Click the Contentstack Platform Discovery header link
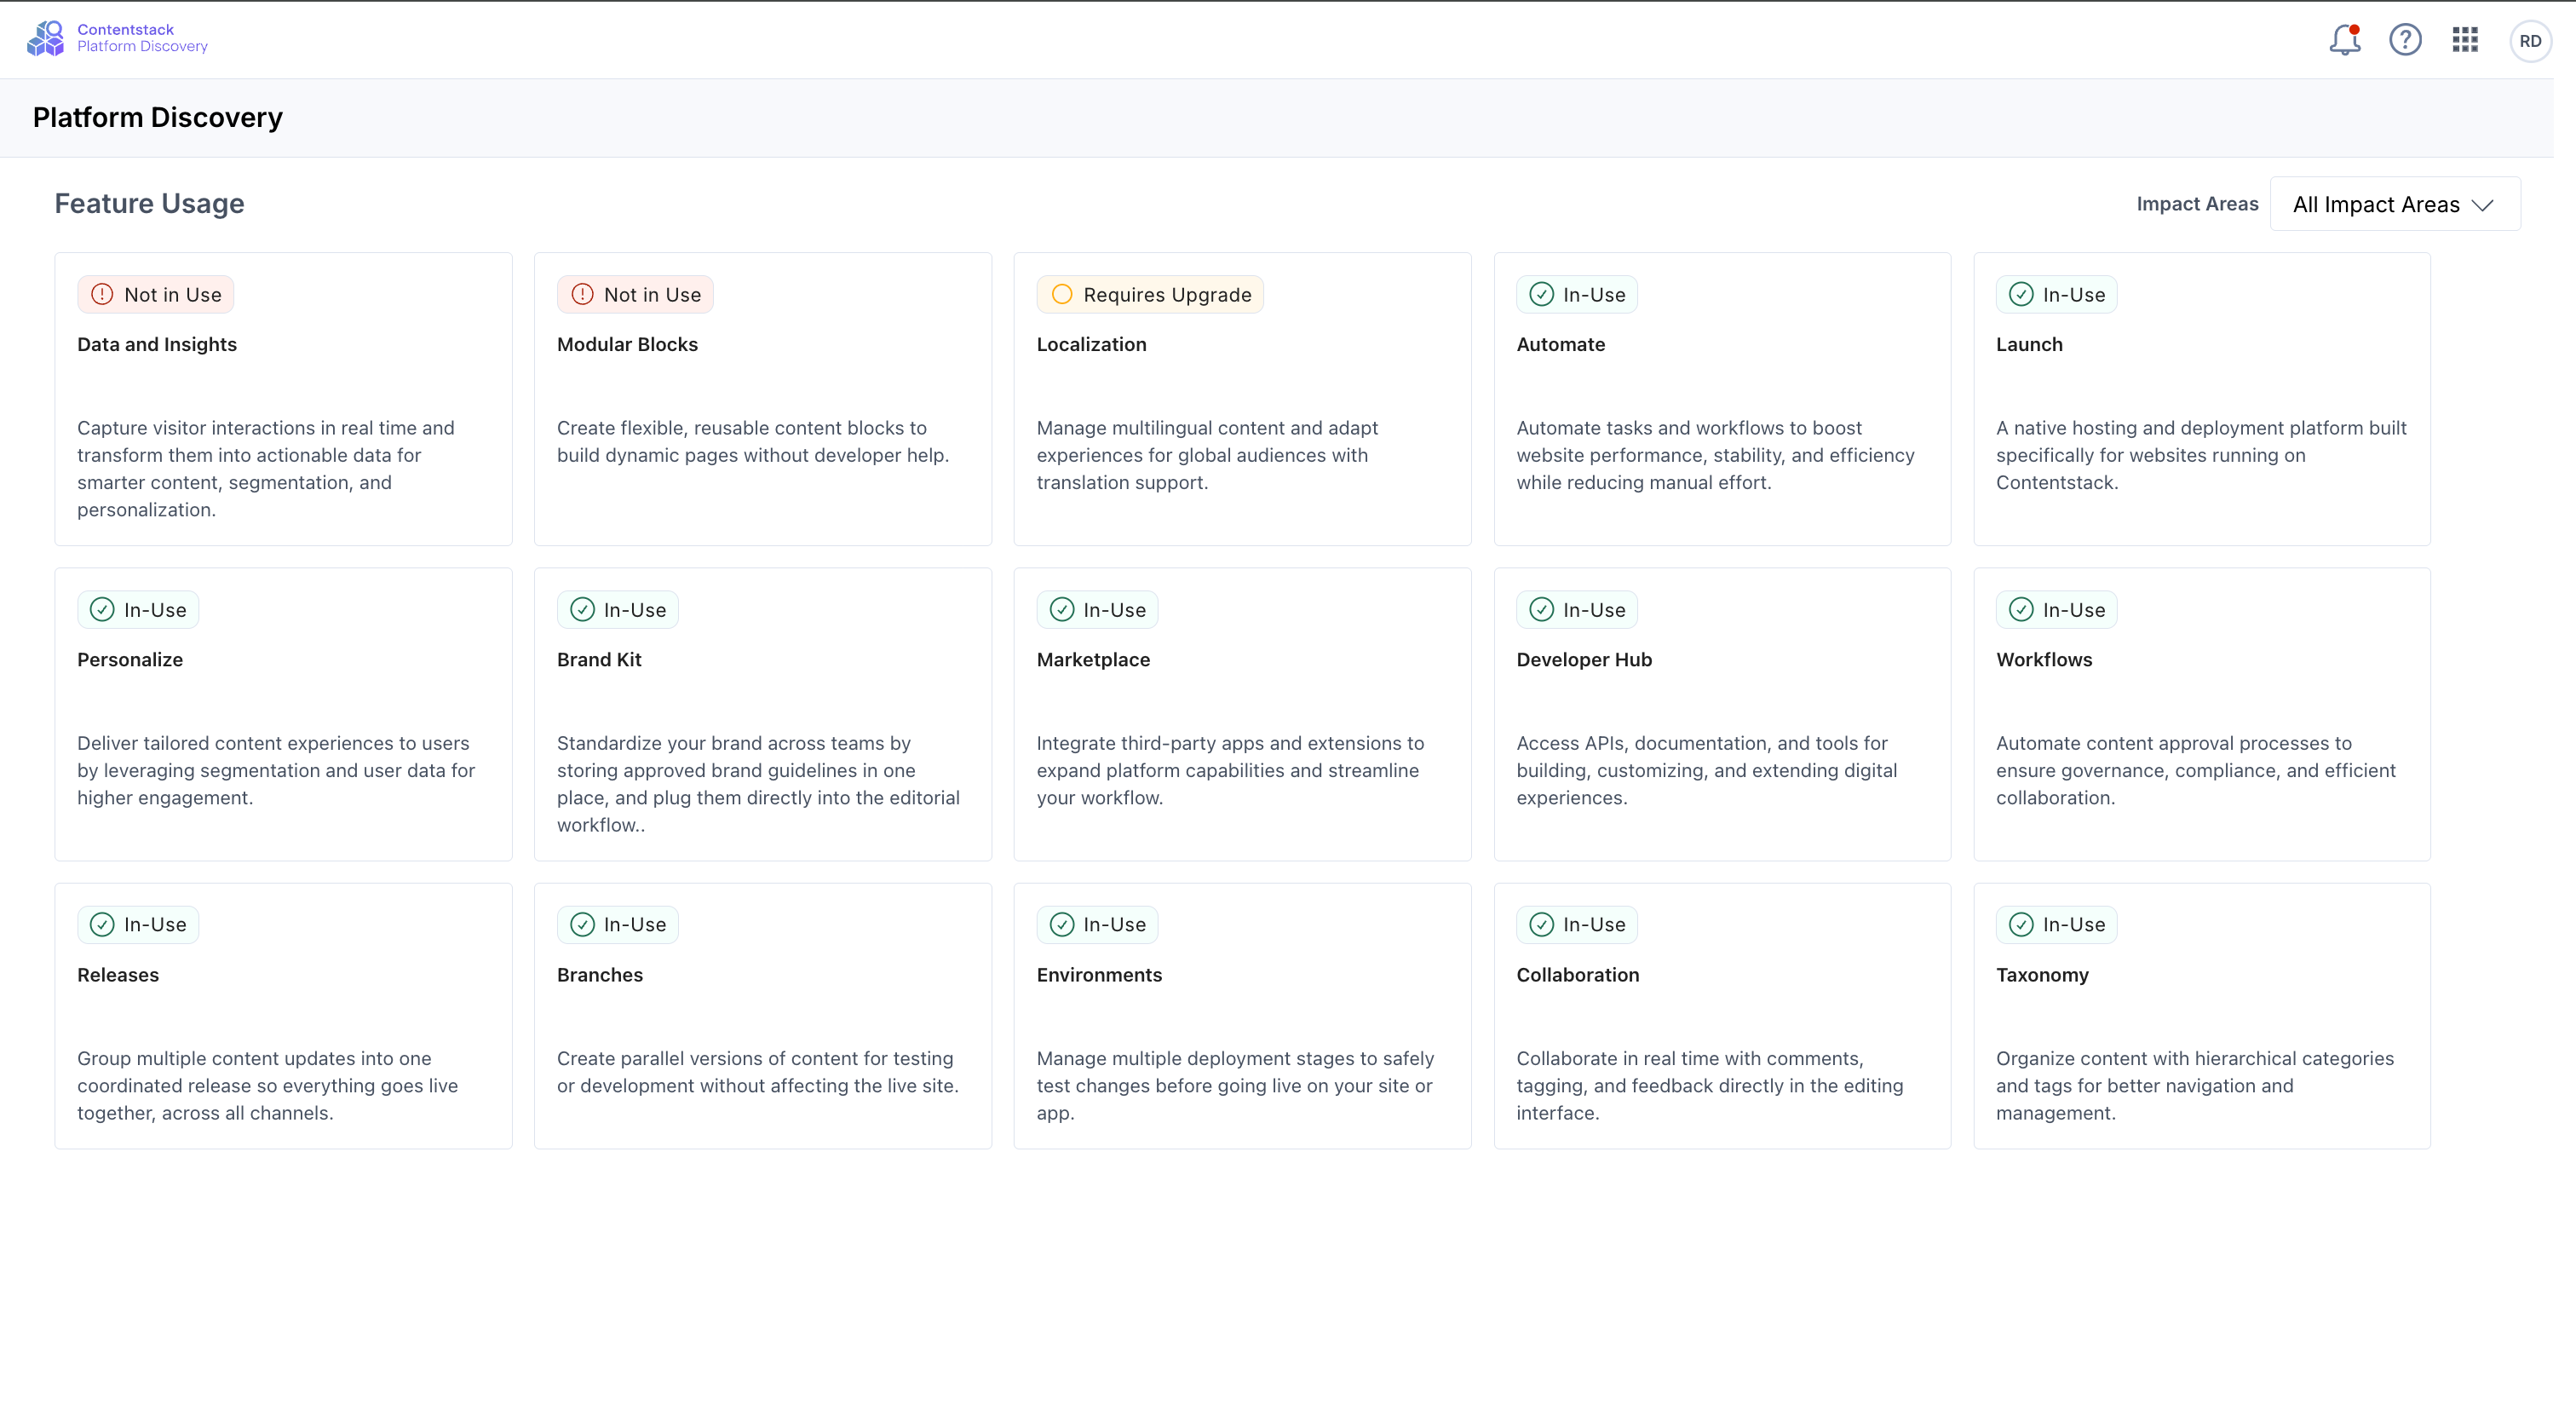Image resolution: width=2576 pixels, height=1411 pixels. (x=142, y=38)
